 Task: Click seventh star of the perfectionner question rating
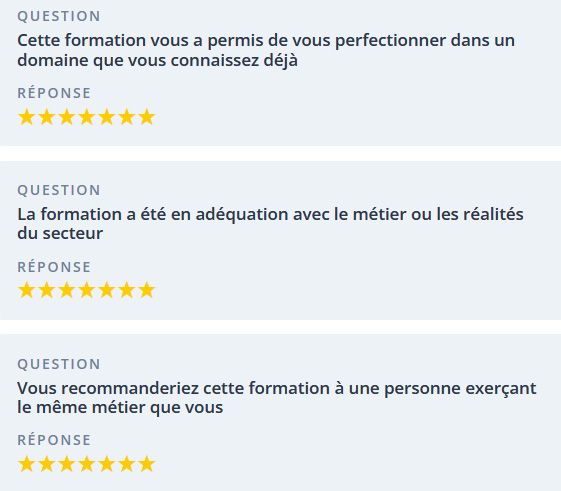(147, 117)
